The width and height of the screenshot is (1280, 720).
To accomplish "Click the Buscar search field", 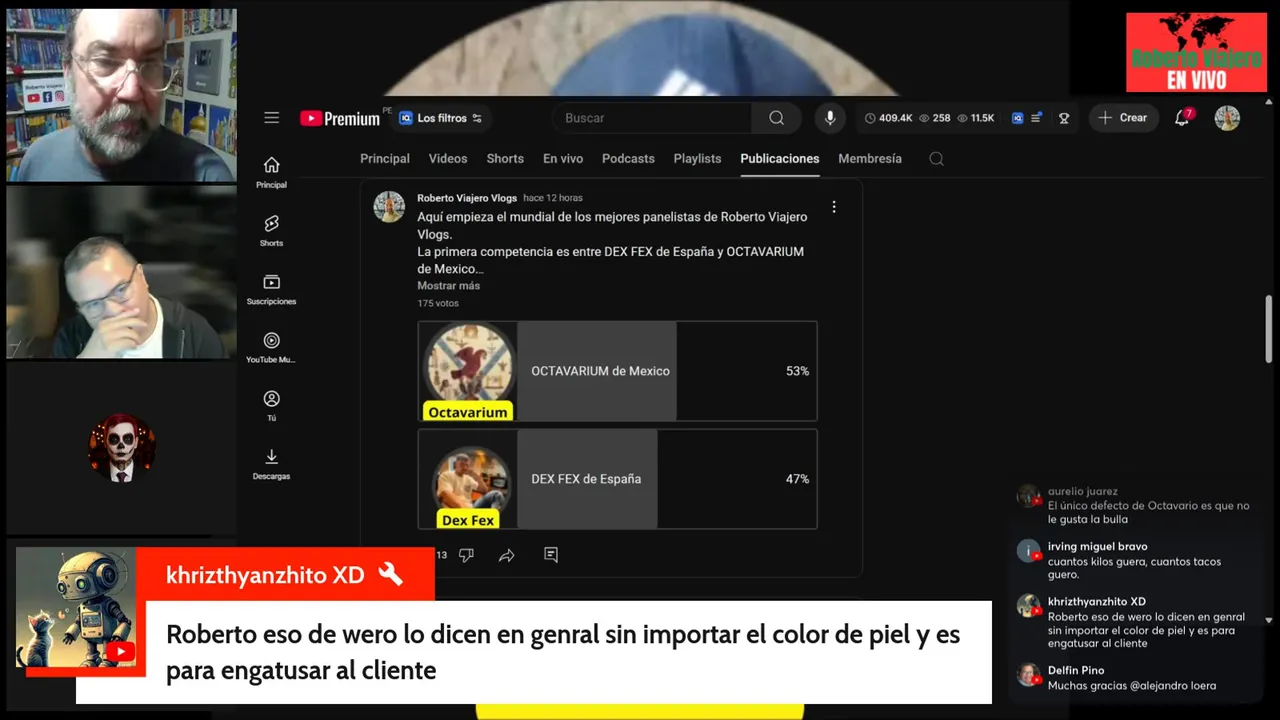I will coord(651,118).
